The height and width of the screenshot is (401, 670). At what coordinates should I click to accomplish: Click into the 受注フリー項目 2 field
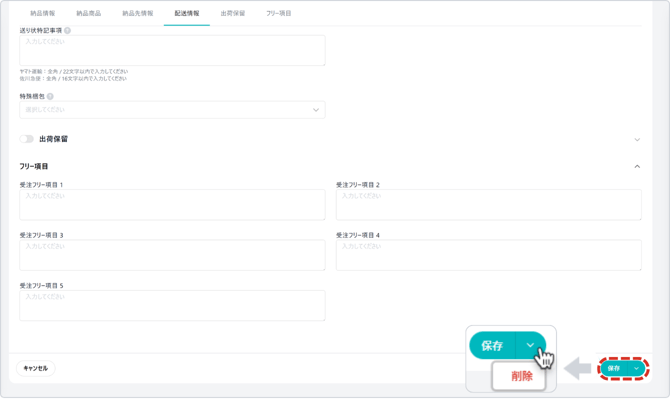(488, 205)
